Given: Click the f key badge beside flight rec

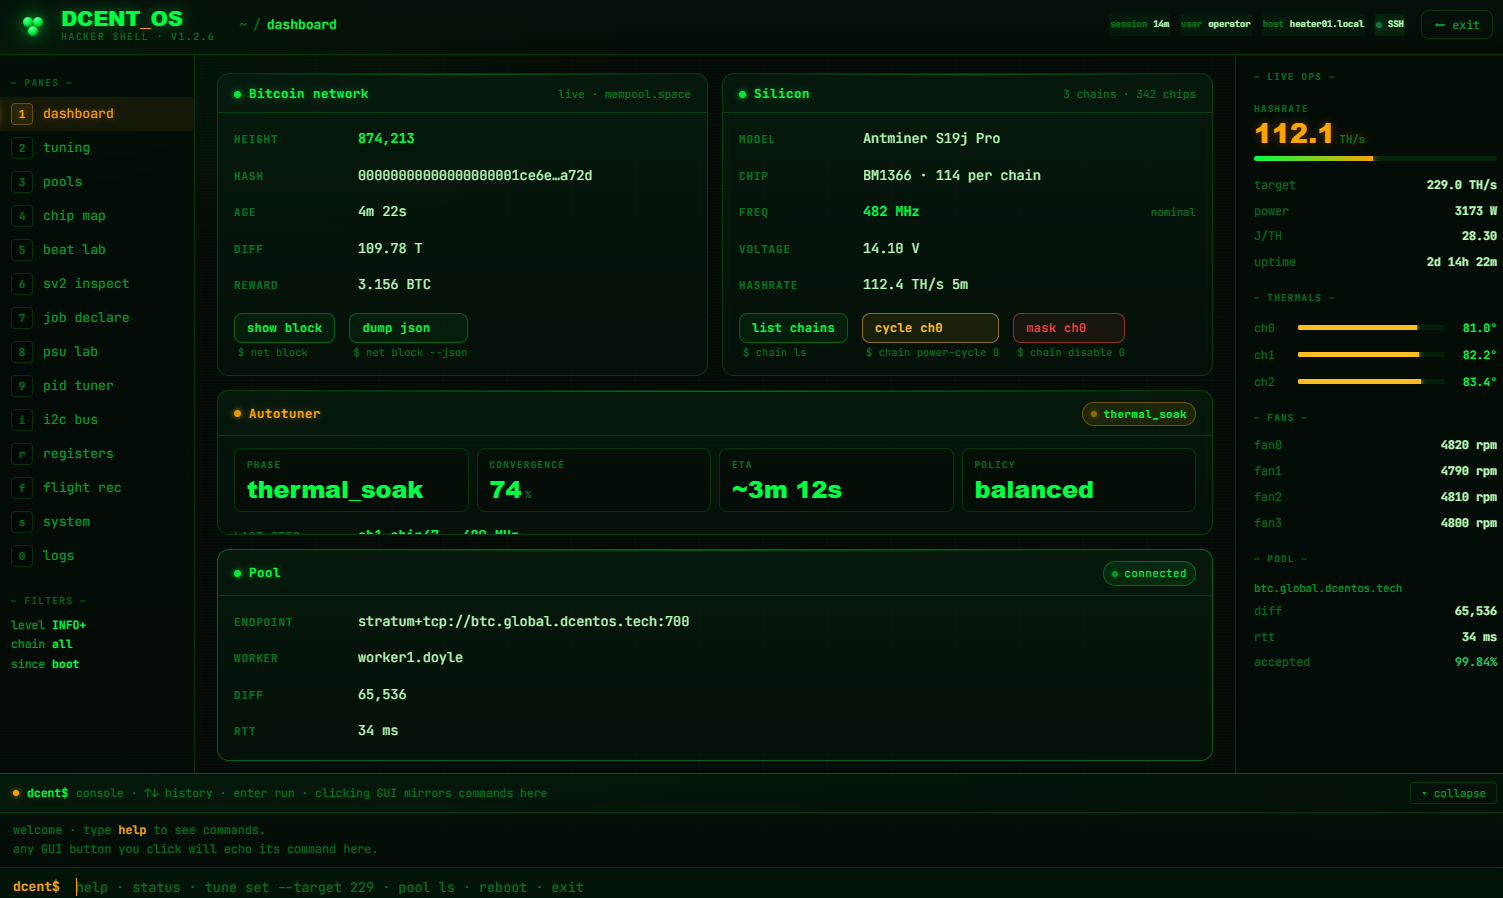Looking at the screenshot, I should point(22,488).
